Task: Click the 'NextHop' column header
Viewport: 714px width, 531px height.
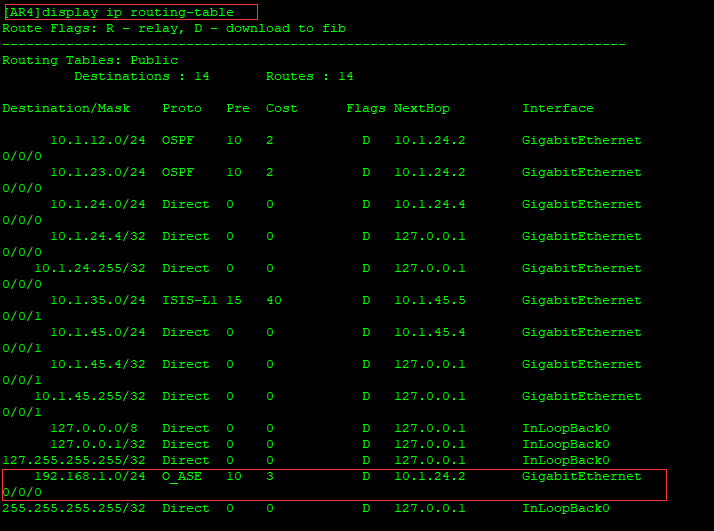Action: click(x=422, y=108)
